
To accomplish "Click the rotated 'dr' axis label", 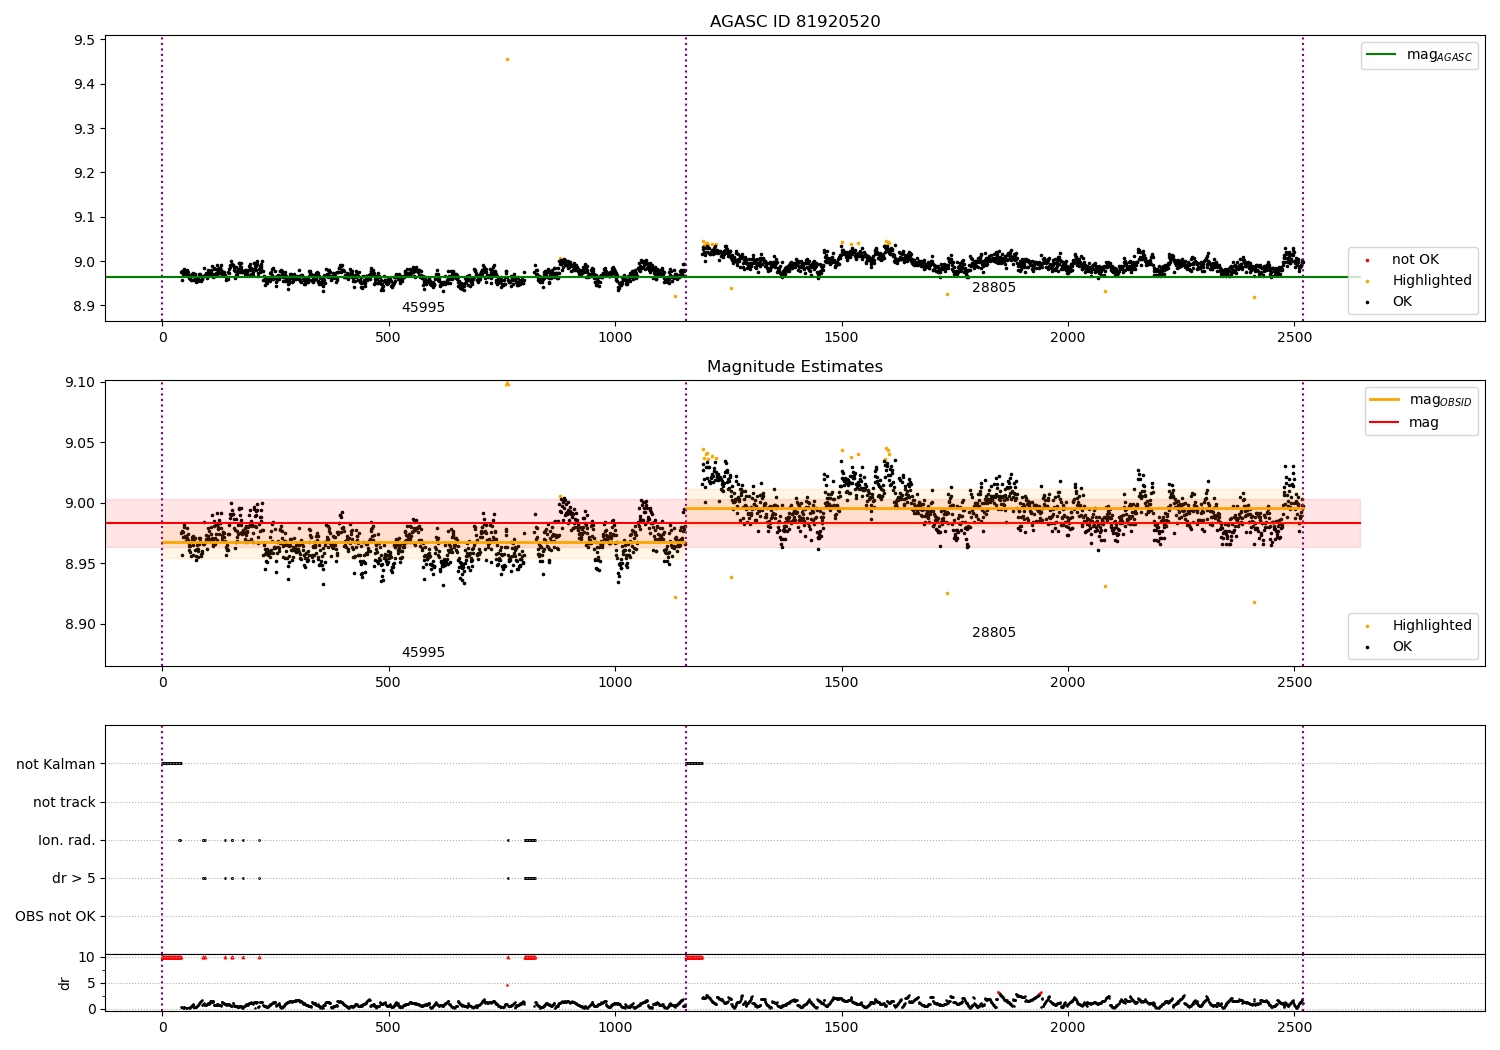I will (x=65, y=983).
